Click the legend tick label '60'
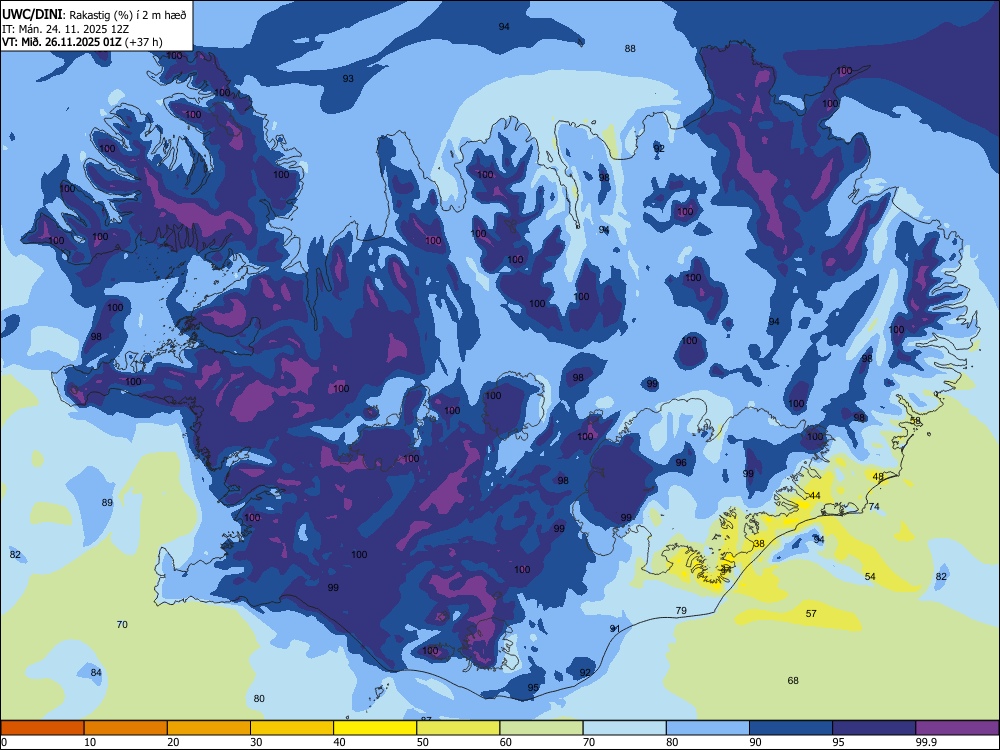 click(x=506, y=742)
